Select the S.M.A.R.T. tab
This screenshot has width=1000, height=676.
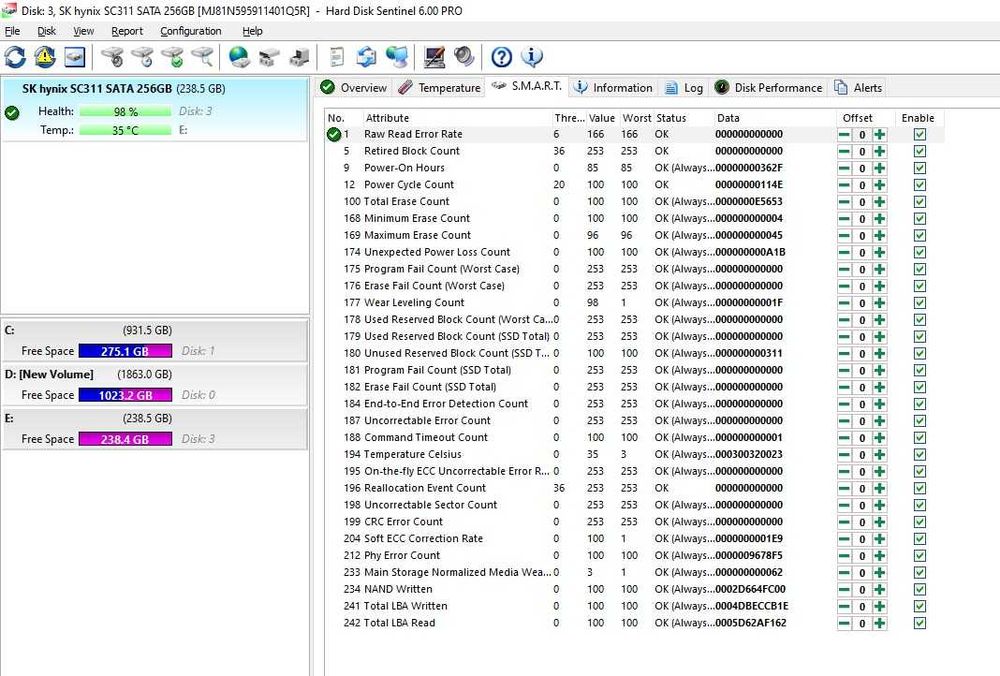click(x=527, y=85)
